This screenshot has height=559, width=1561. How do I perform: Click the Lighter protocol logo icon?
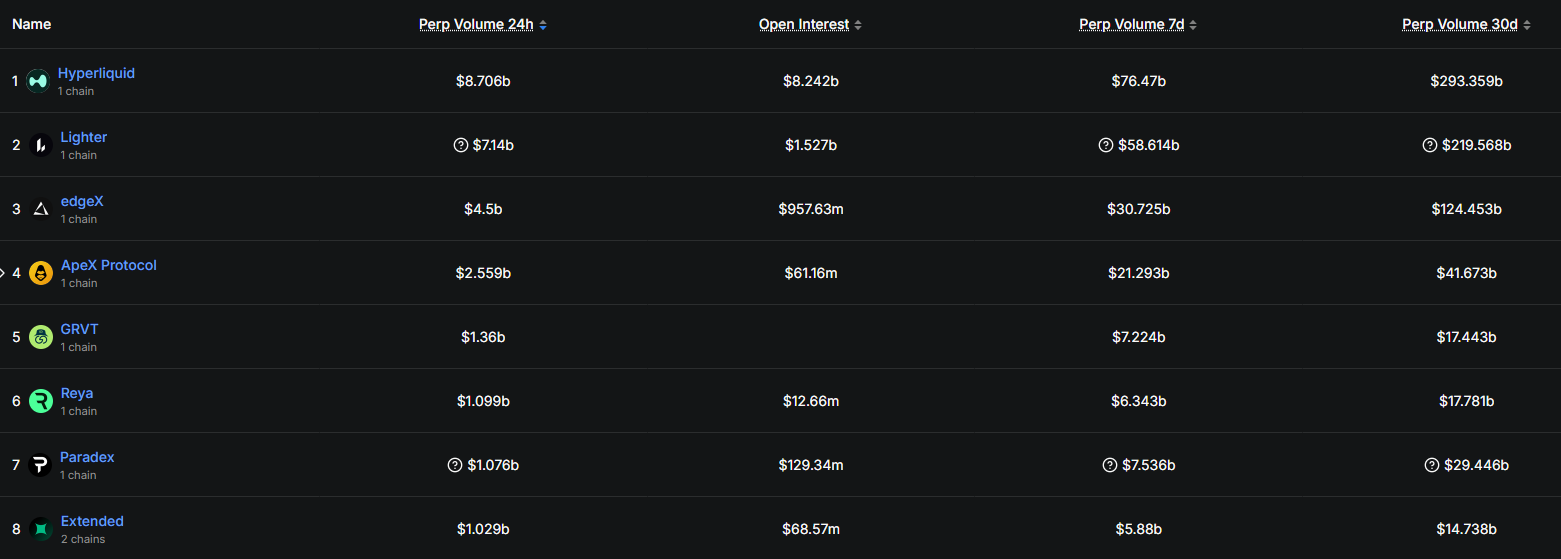coord(41,145)
